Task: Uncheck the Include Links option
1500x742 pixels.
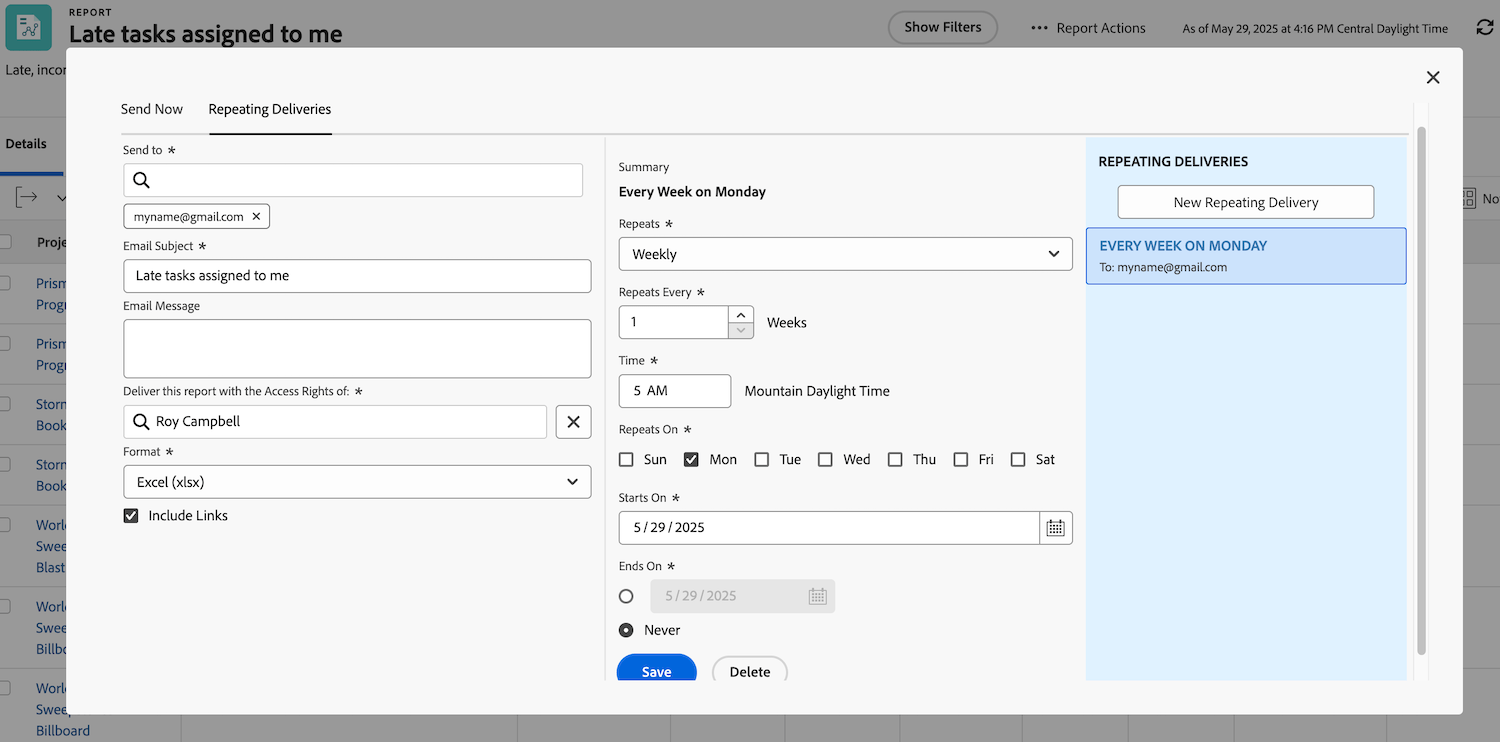Action: (x=130, y=515)
